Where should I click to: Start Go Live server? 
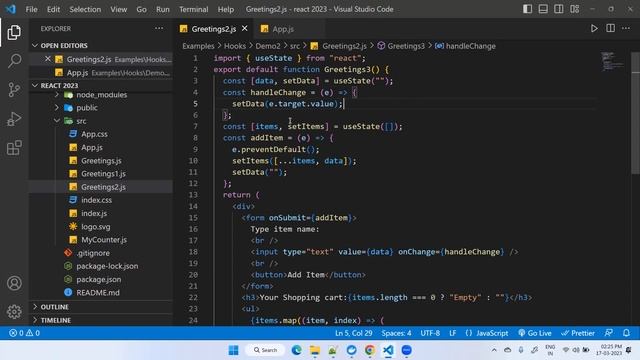point(535,333)
